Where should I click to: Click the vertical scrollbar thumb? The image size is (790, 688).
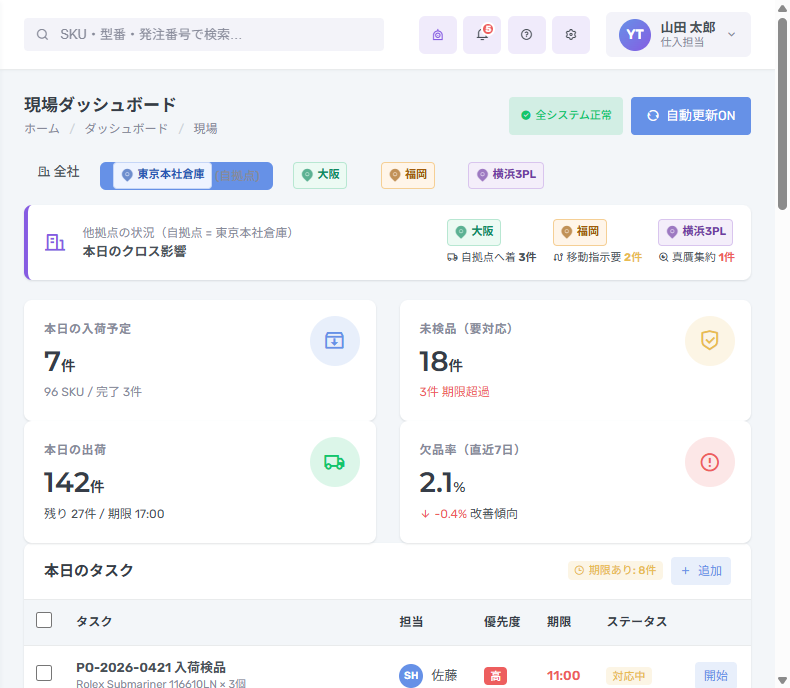click(x=782, y=114)
